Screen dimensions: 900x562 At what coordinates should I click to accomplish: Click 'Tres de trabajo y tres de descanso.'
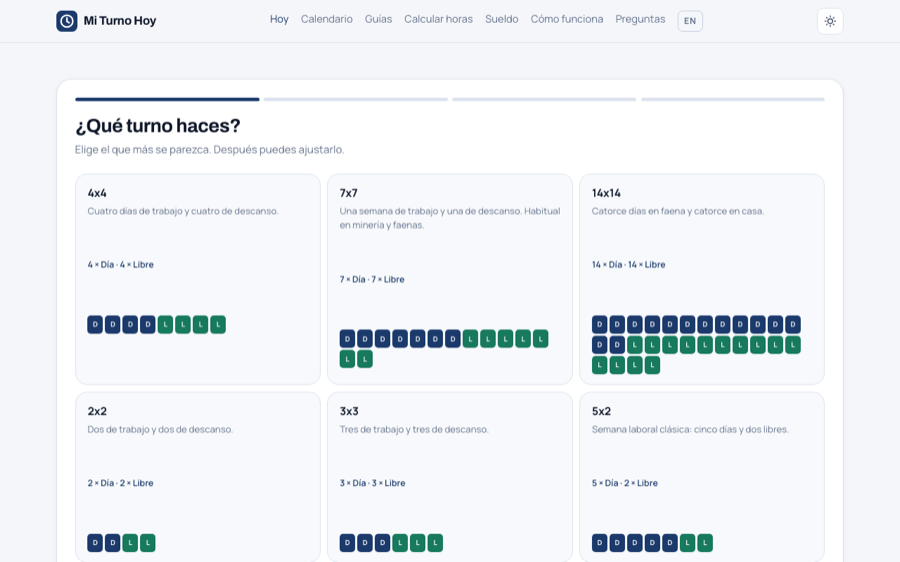click(x=414, y=429)
